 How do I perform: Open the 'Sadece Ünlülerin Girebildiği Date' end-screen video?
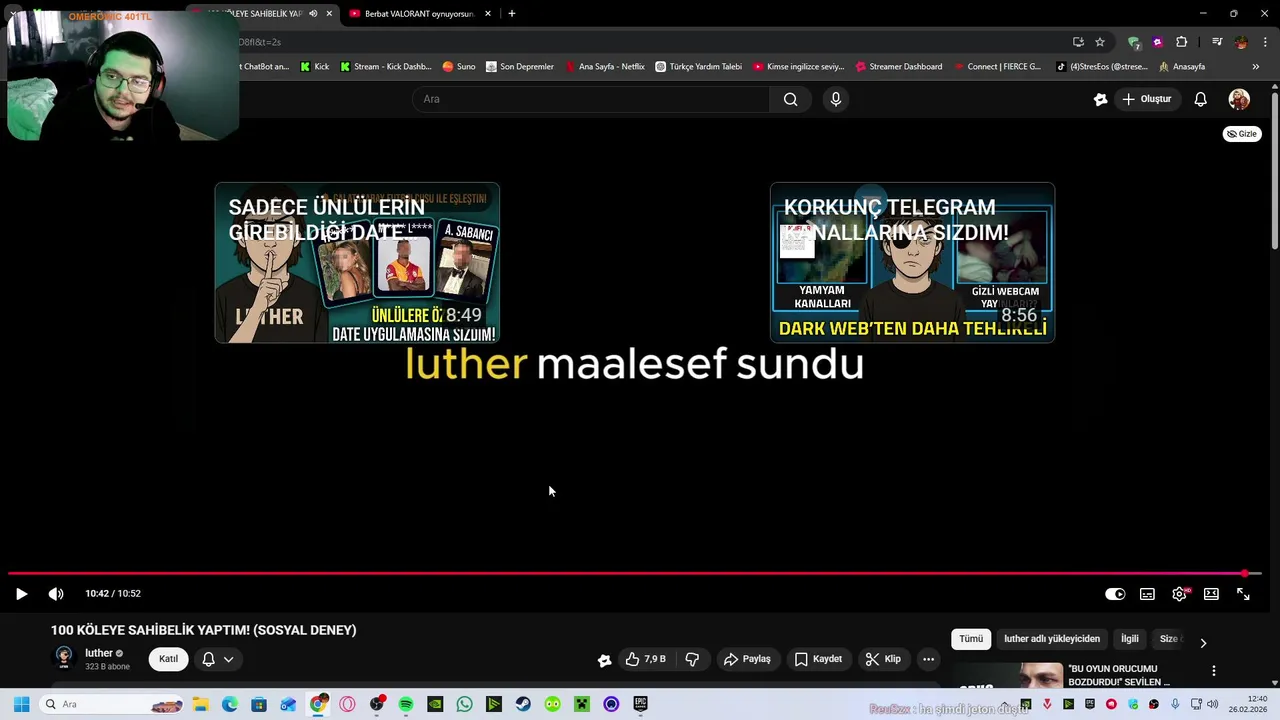tap(357, 263)
